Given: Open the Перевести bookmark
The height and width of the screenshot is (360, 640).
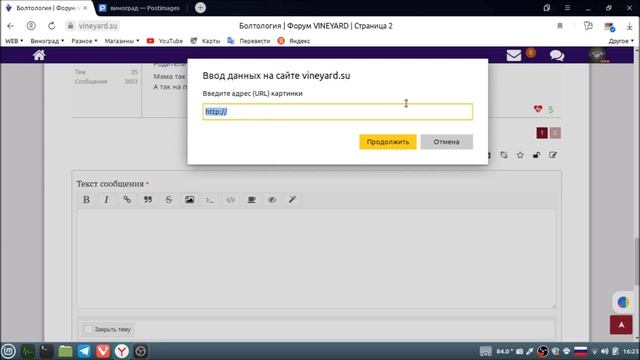Looking at the screenshot, I should click(249, 41).
